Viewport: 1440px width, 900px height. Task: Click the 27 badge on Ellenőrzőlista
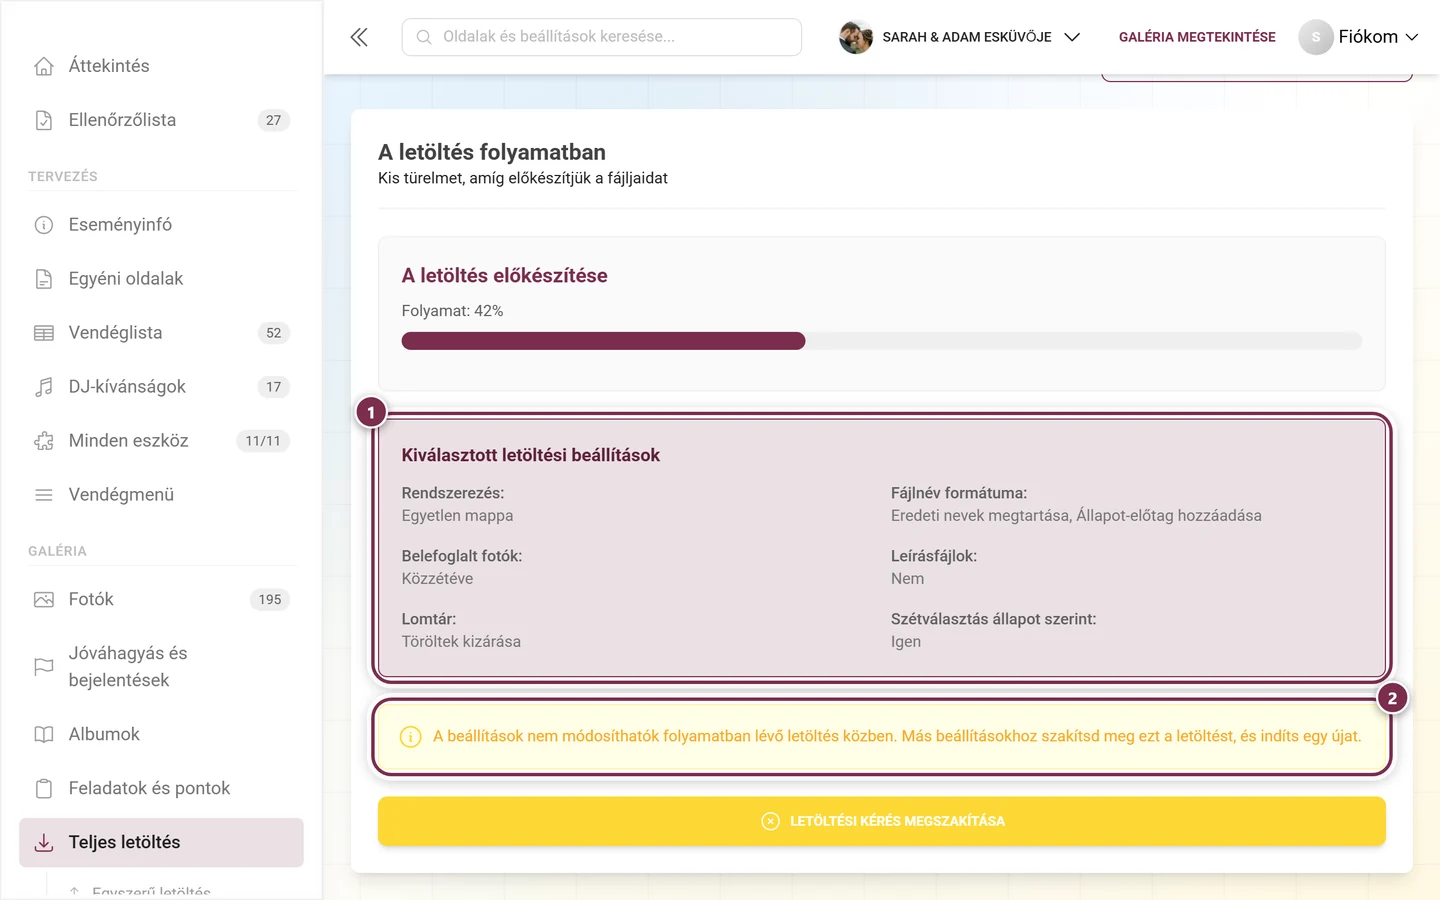coord(274,120)
